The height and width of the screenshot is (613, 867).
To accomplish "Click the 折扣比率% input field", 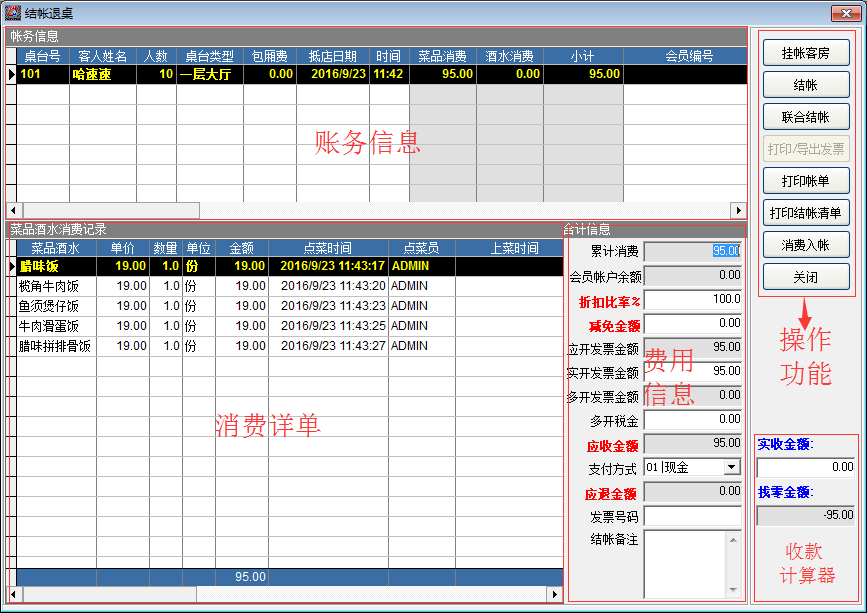I will coord(692,300).
